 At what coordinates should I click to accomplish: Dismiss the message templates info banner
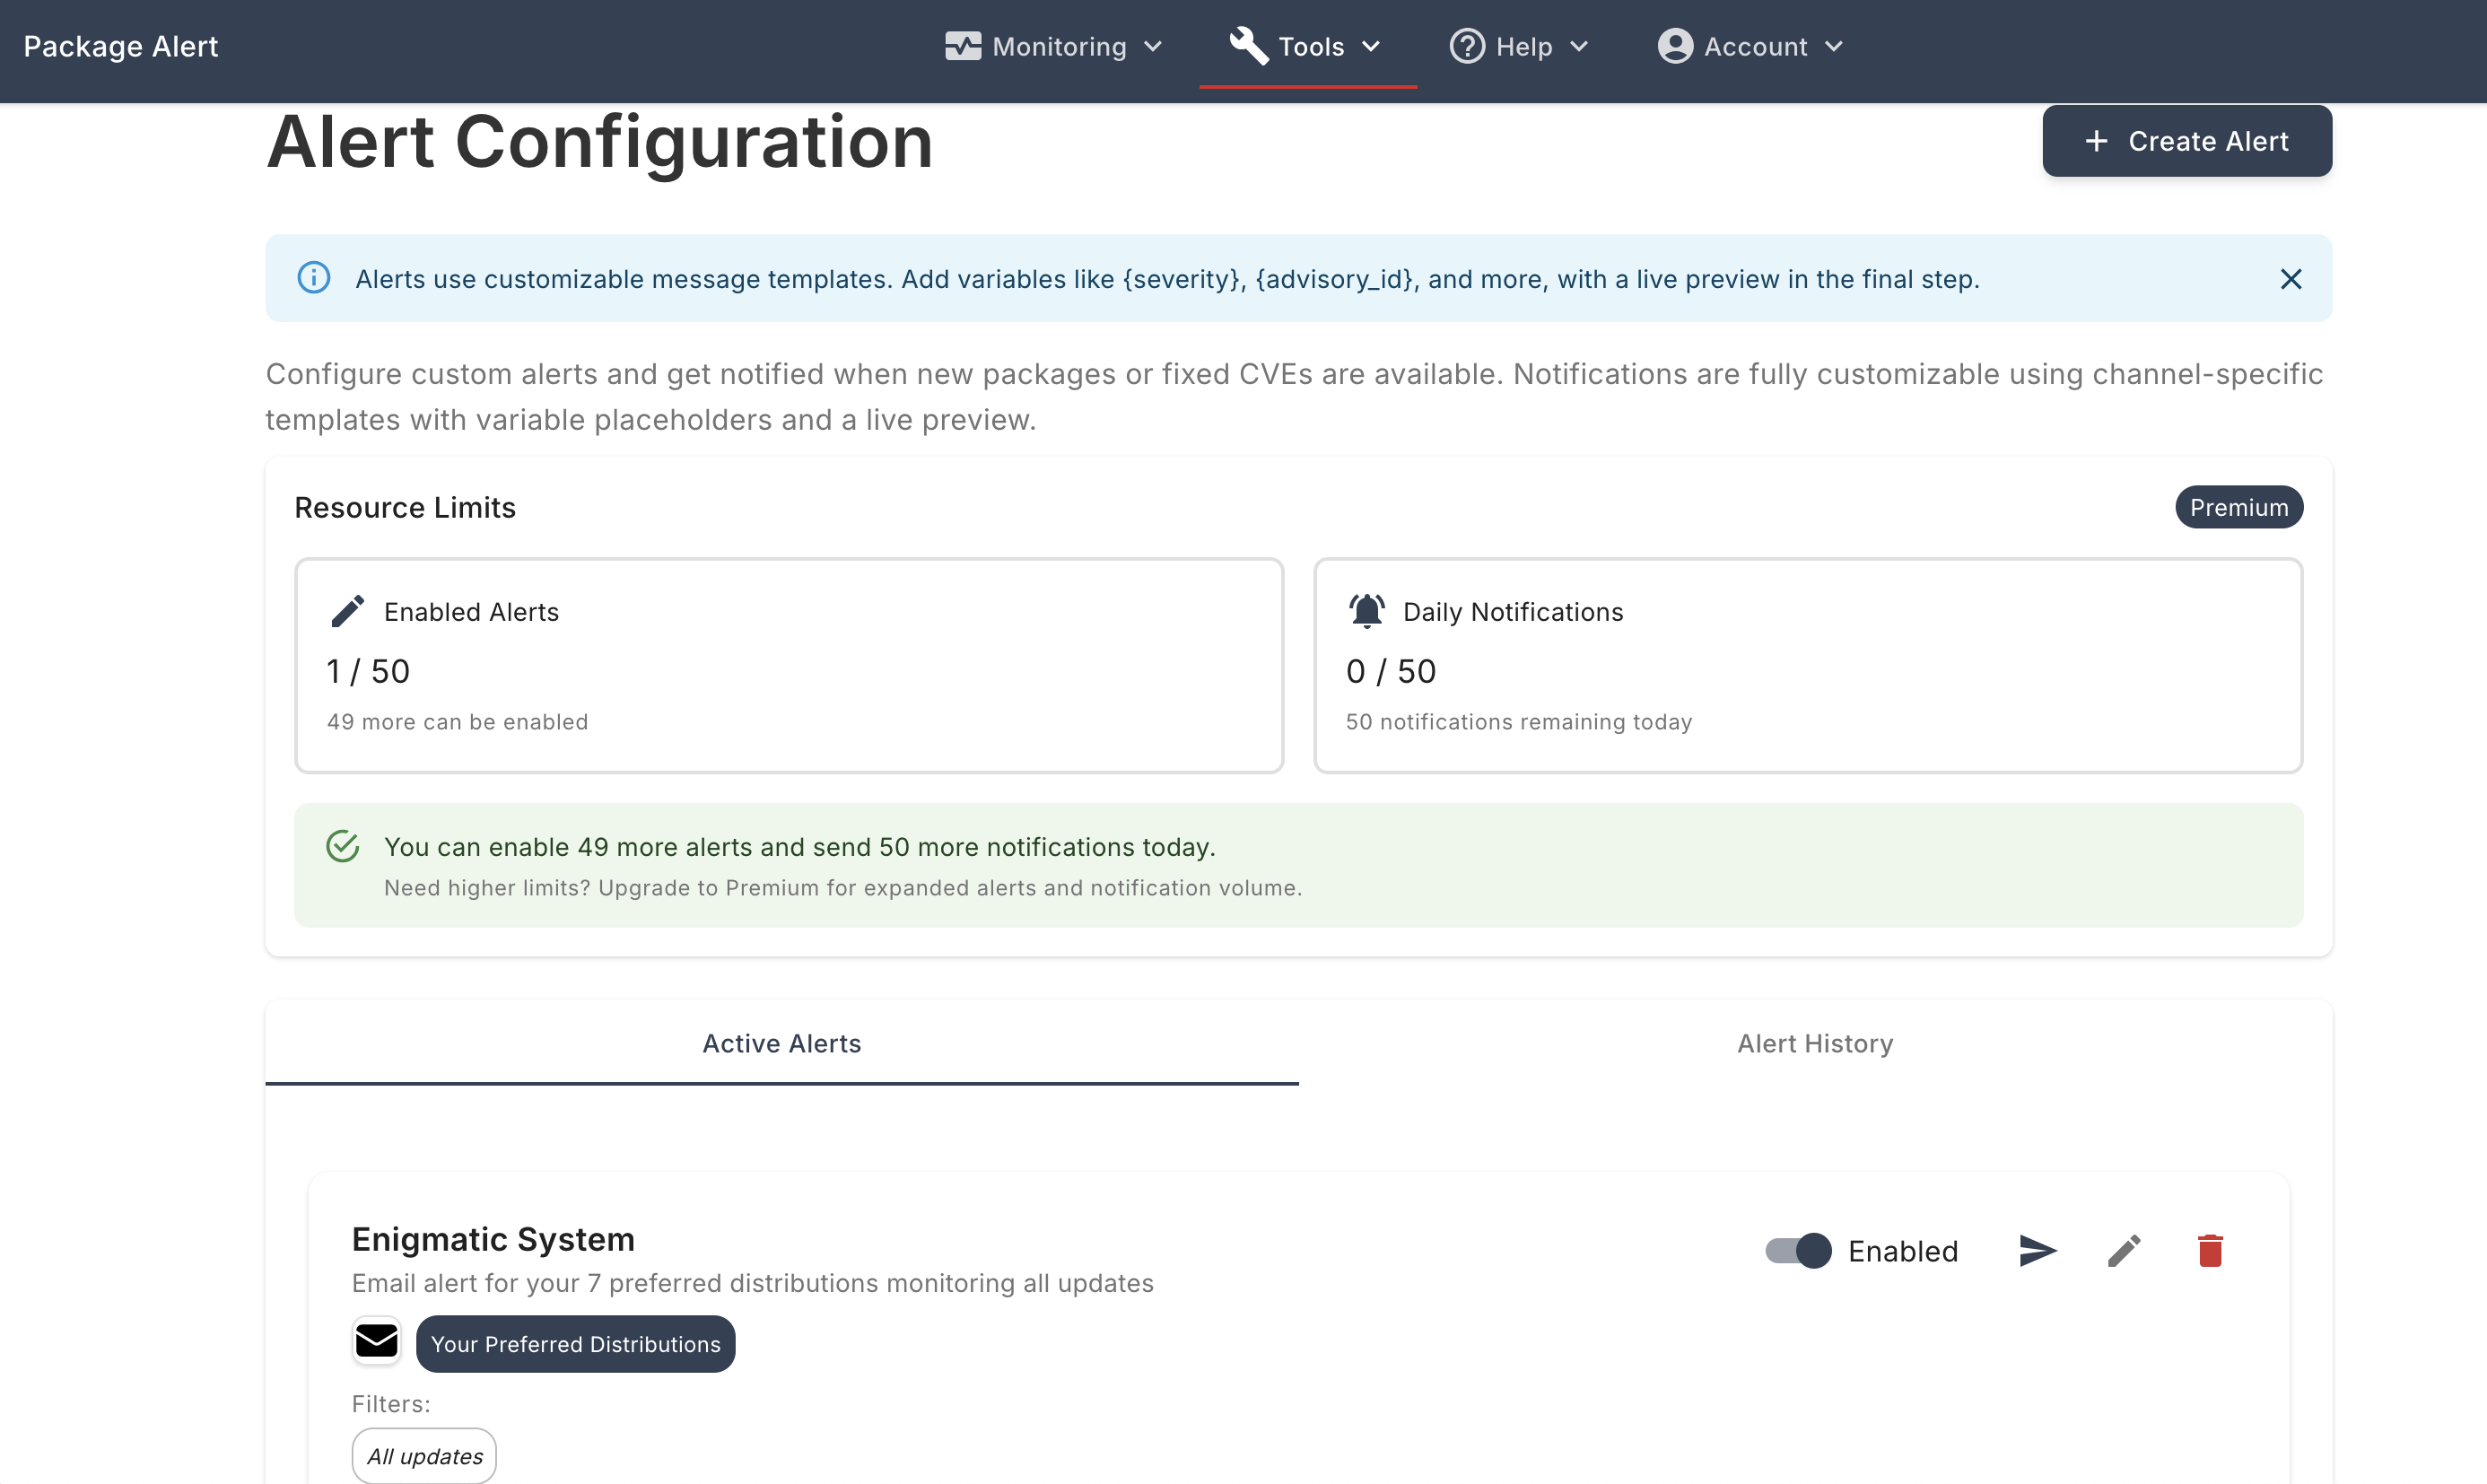coord(2290,279)
